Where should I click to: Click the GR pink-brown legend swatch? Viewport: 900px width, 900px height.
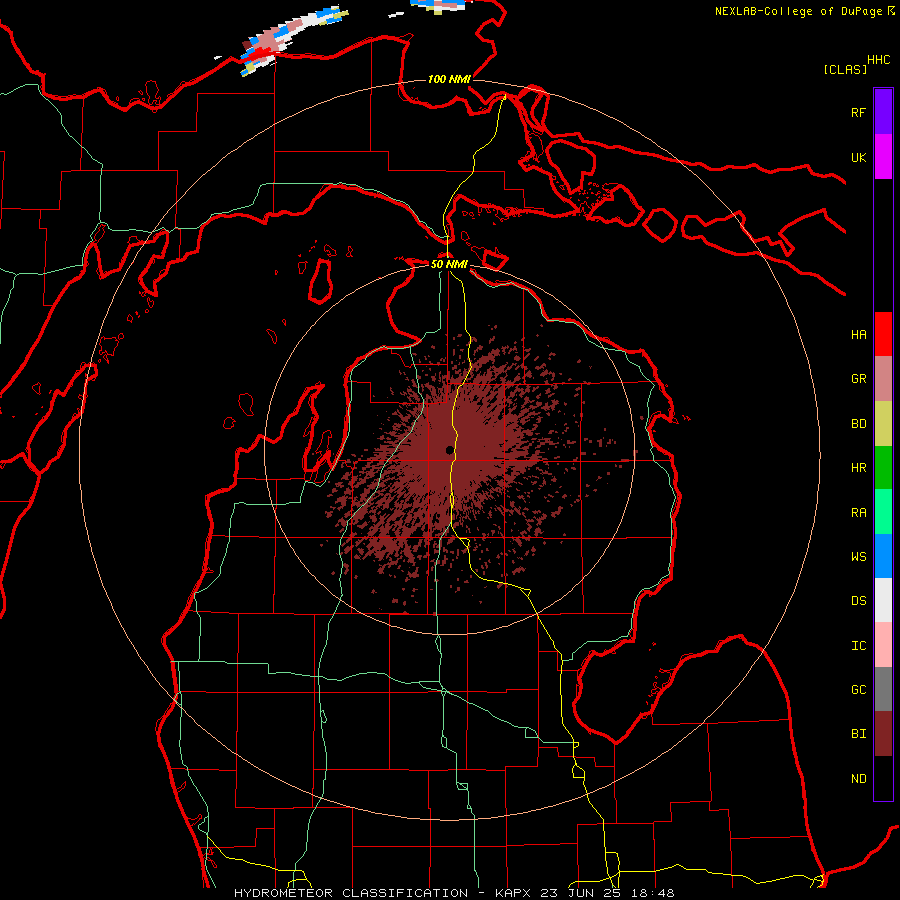coord(883,379)
